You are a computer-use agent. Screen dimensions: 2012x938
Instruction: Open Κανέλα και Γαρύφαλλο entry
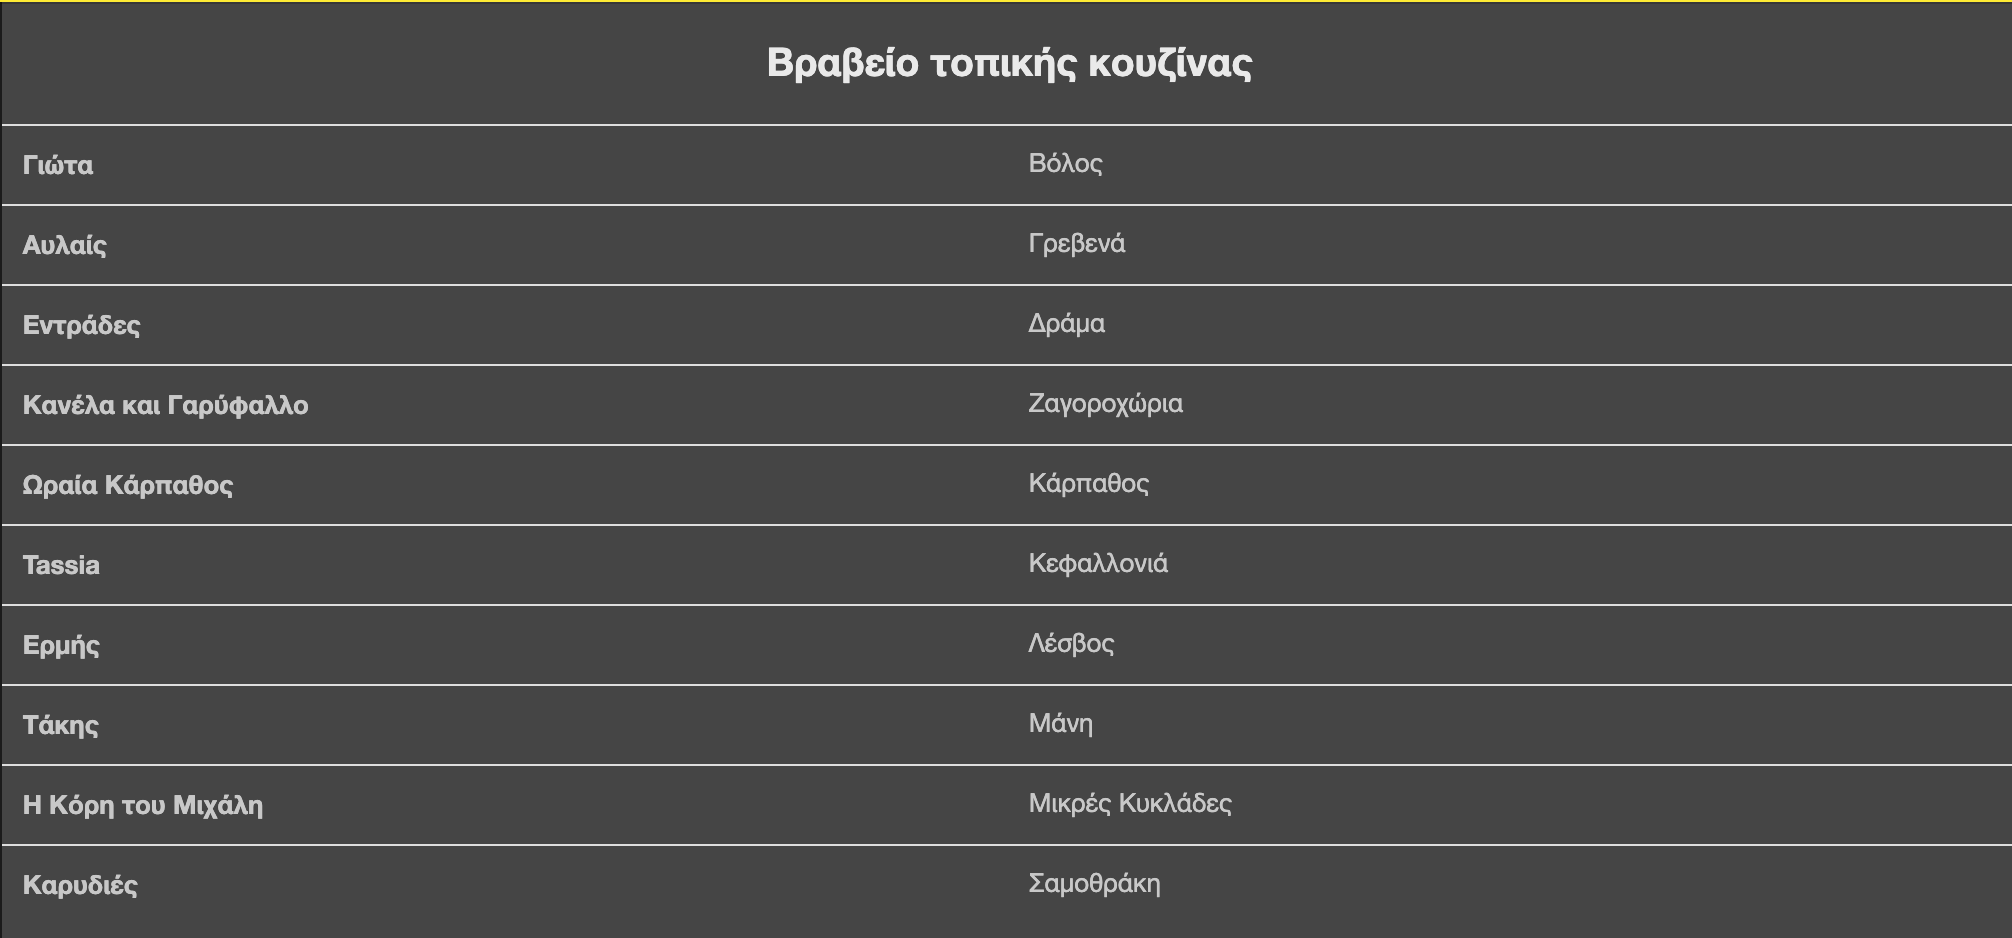[x=165, y=405]
